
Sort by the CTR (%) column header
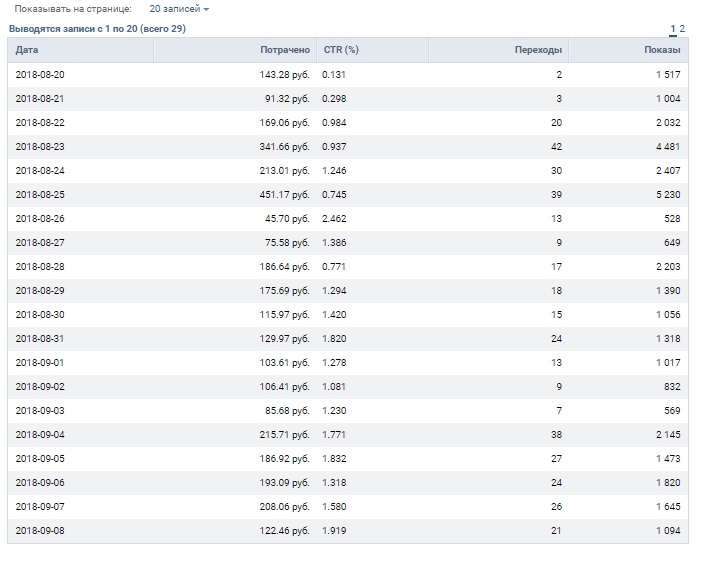341,50
